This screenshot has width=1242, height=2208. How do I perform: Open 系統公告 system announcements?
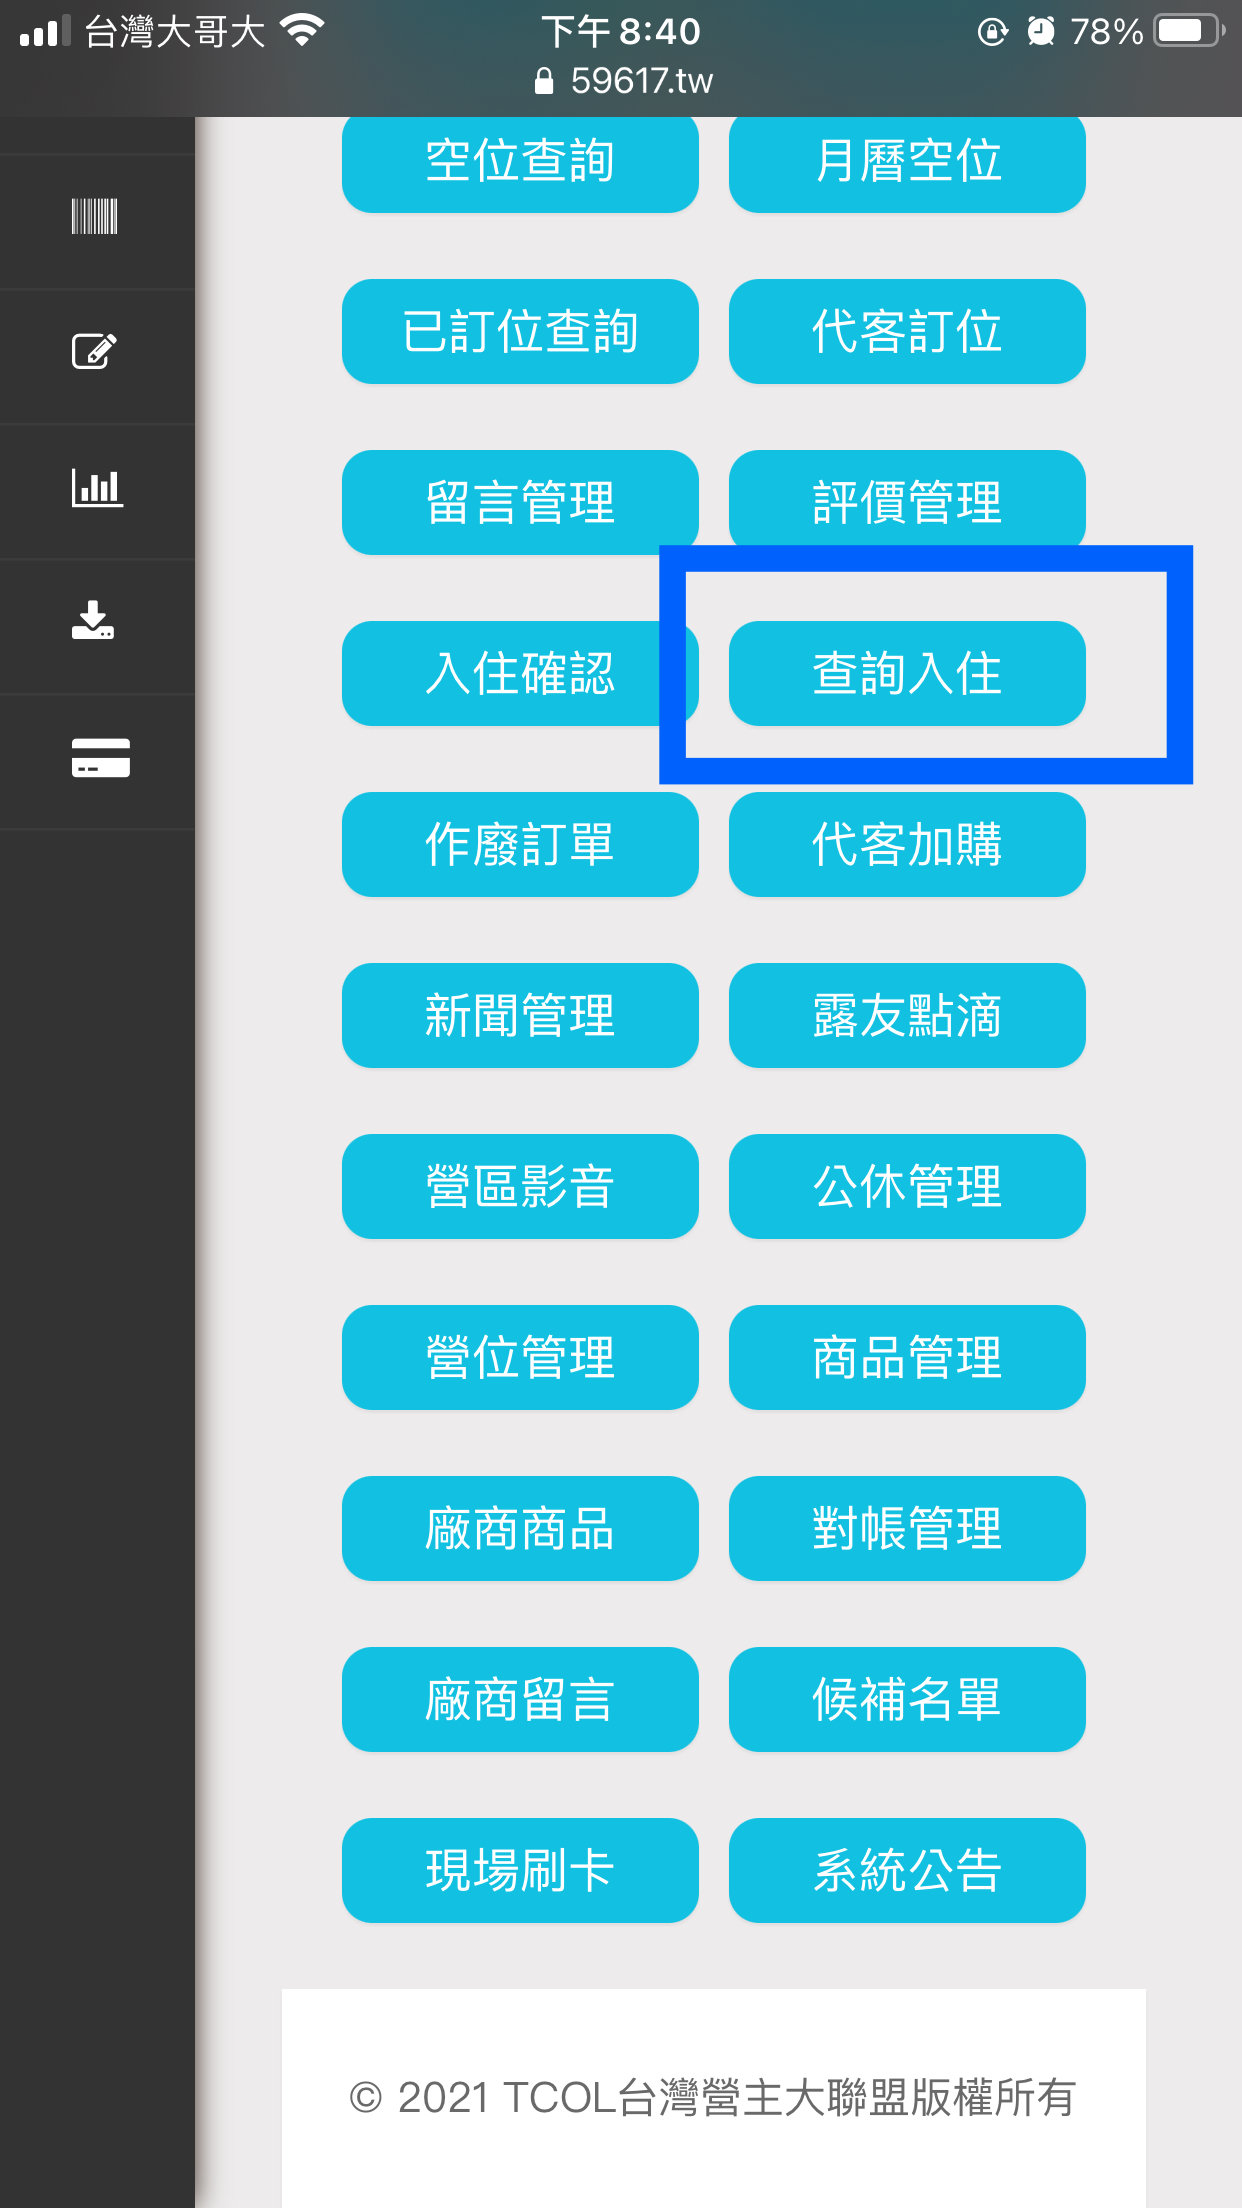click(907, 1870)
